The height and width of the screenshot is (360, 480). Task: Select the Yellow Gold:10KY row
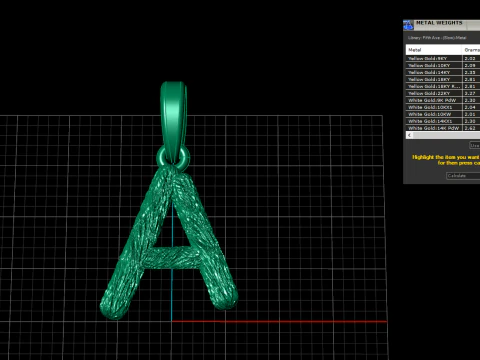tap(443, 65)
